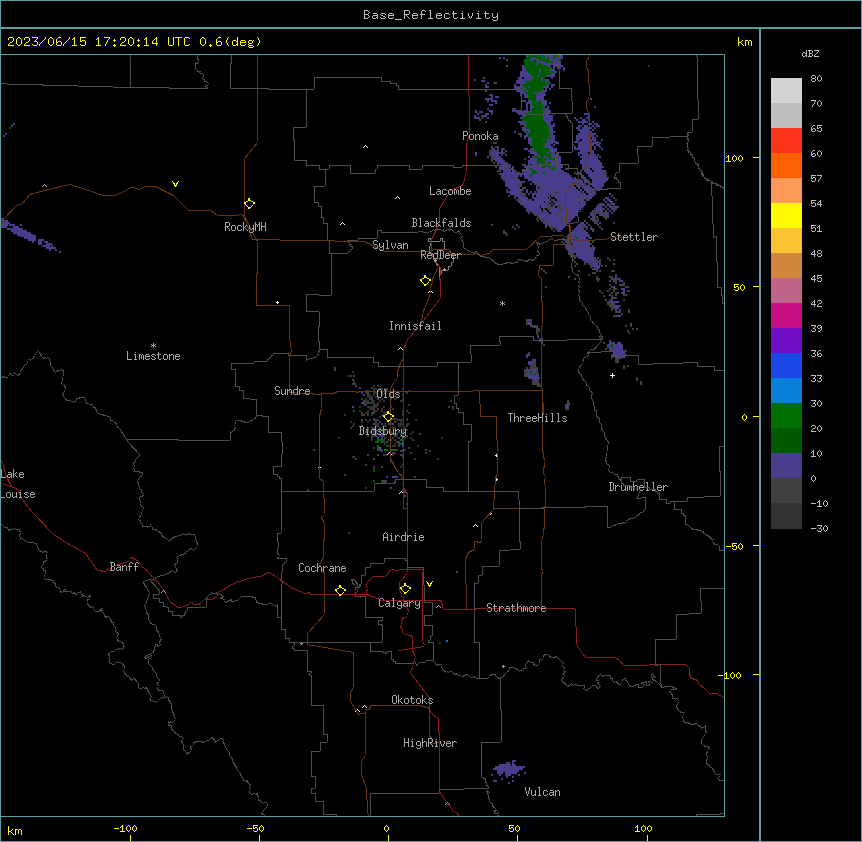
Task: Click the Ponoka town label
Action: [x=480, y=136]
